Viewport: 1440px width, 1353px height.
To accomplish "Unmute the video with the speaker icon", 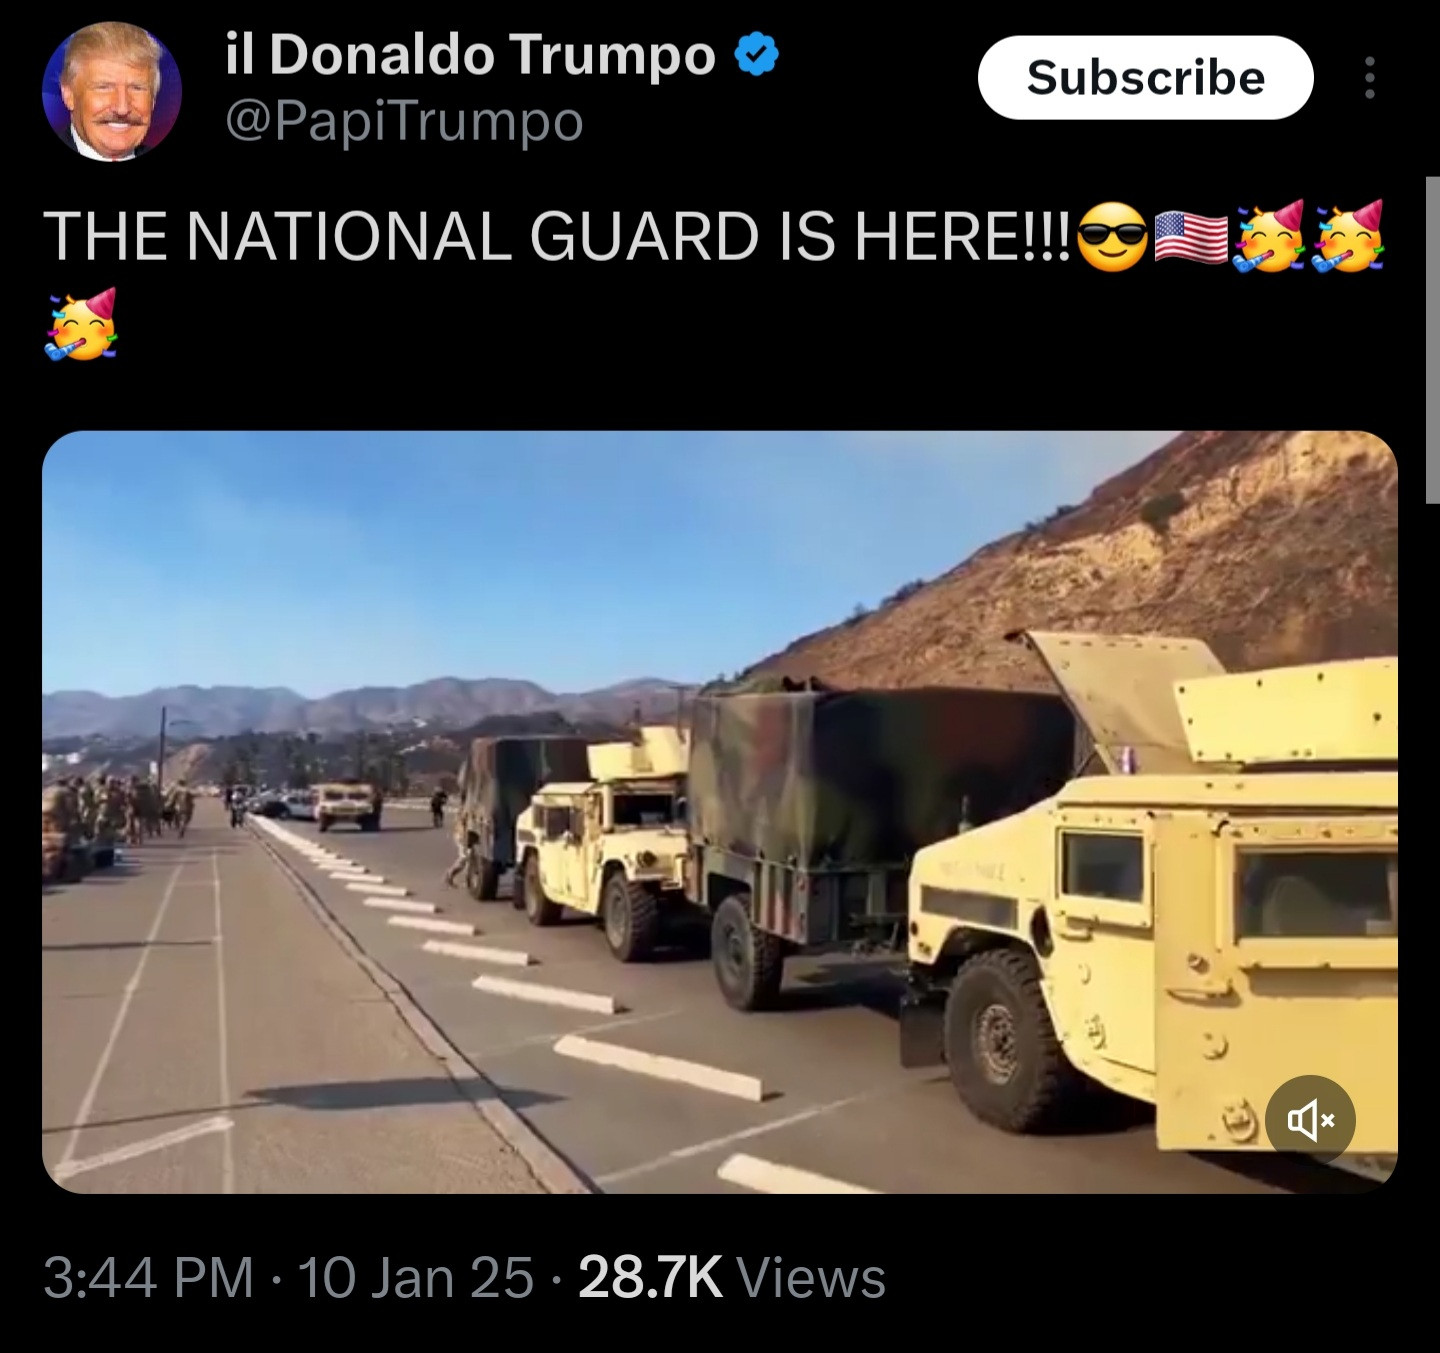I will 1310,1121.
